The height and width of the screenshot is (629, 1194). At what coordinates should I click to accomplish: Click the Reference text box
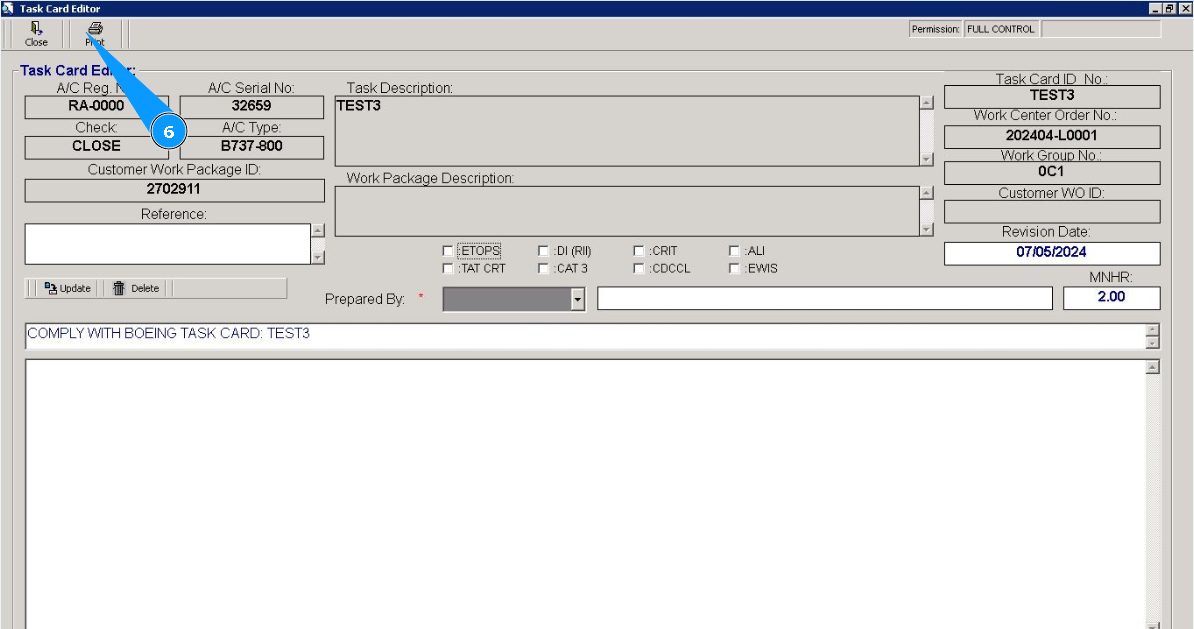[168, 244]
